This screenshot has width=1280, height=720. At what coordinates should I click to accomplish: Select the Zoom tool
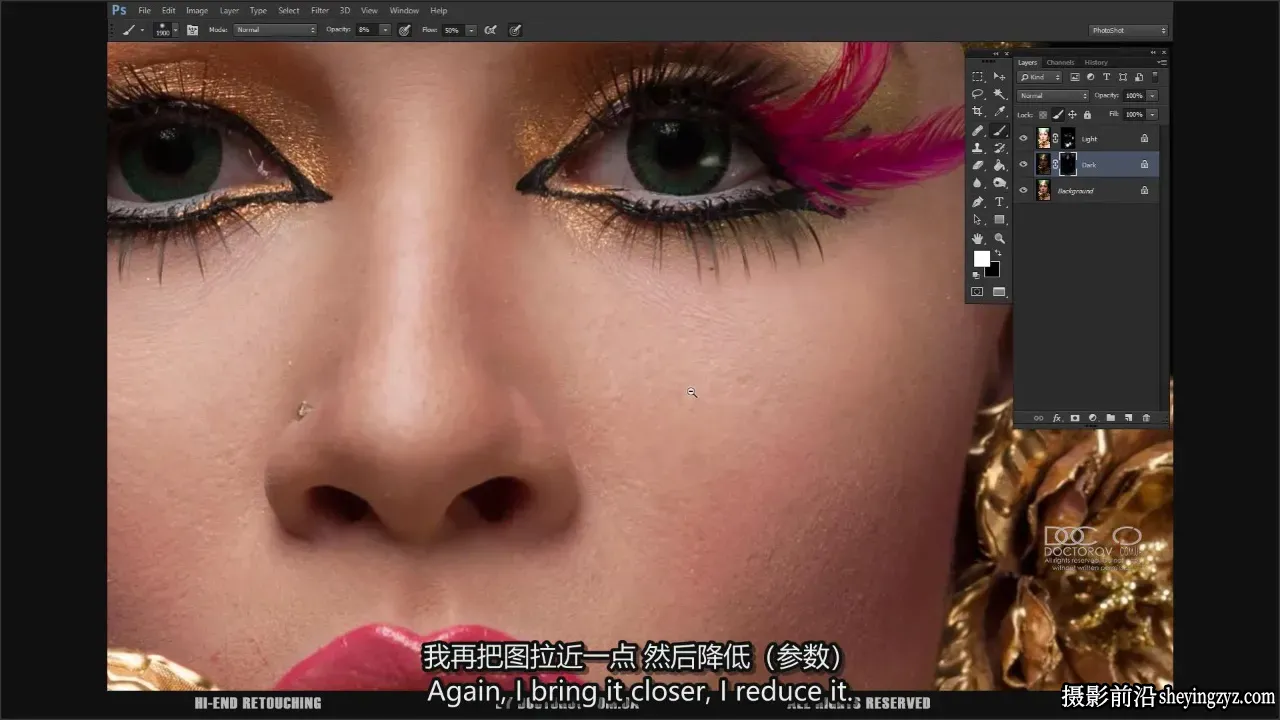point(999,238)
